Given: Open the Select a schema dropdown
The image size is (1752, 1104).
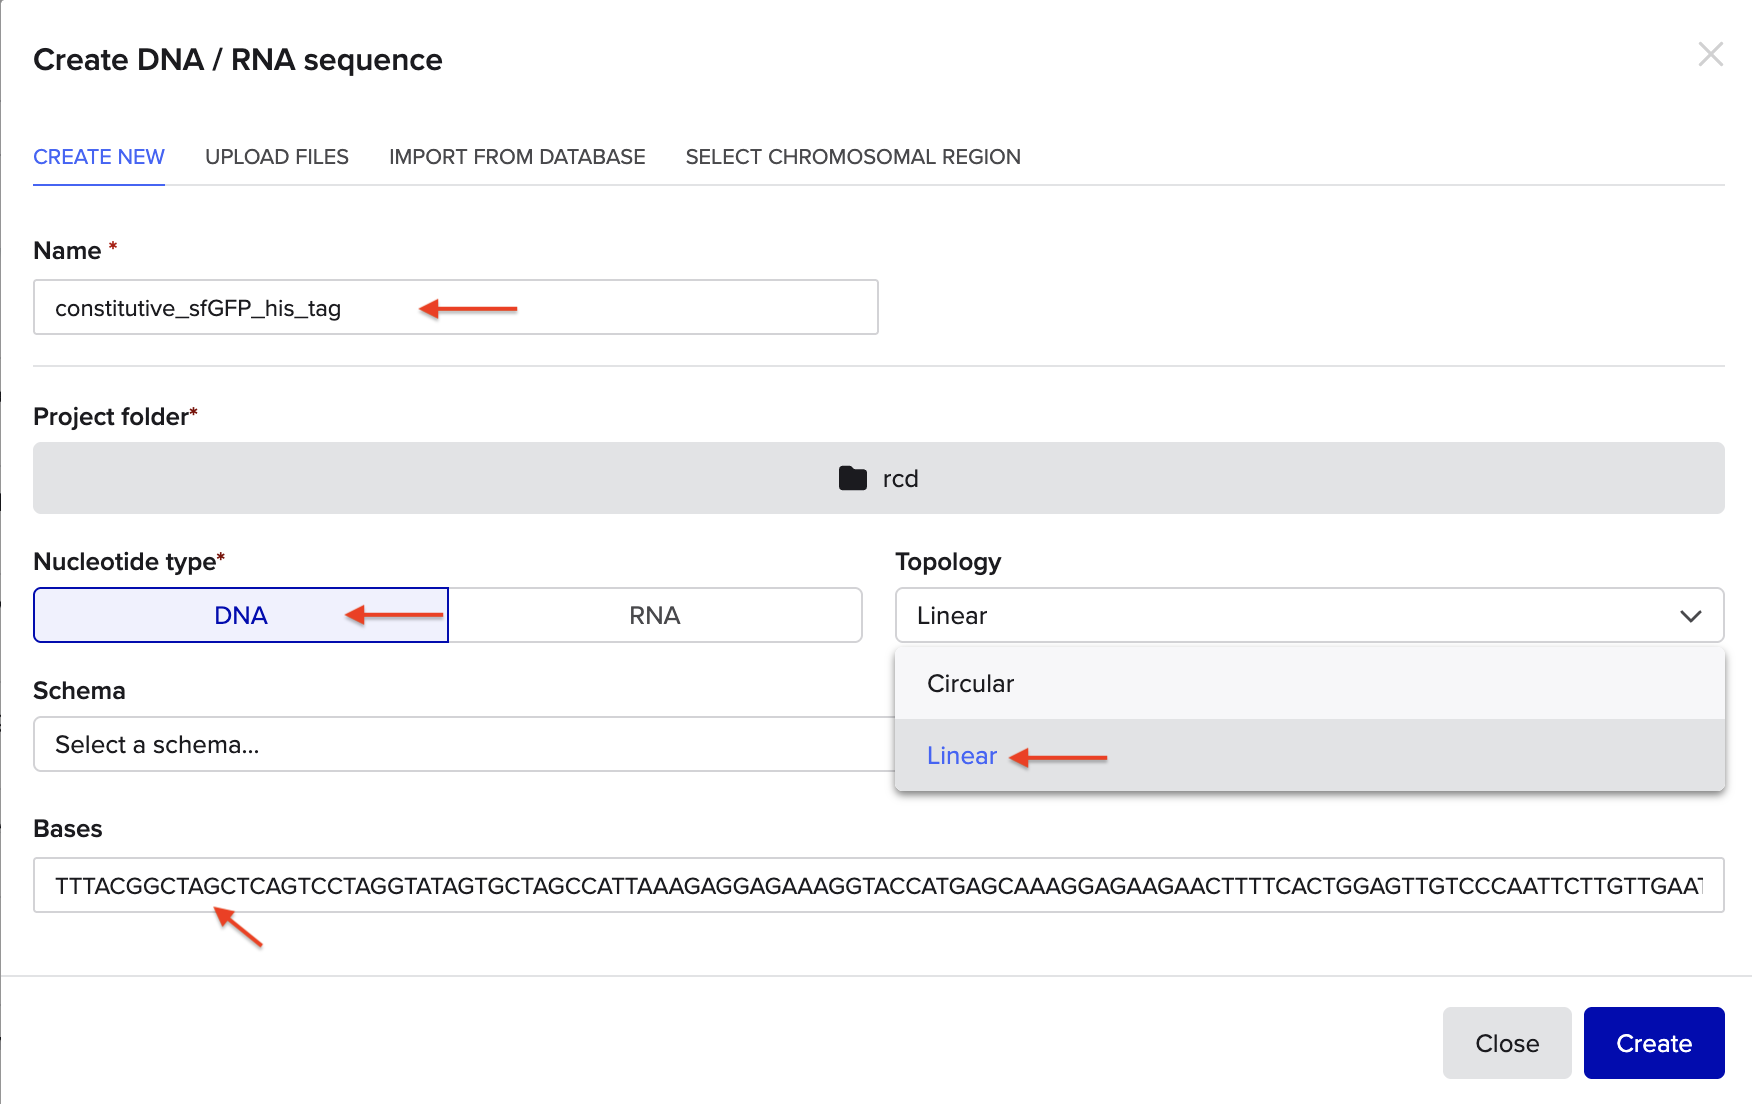Looking at the screenshot, I should pos(460,744).
